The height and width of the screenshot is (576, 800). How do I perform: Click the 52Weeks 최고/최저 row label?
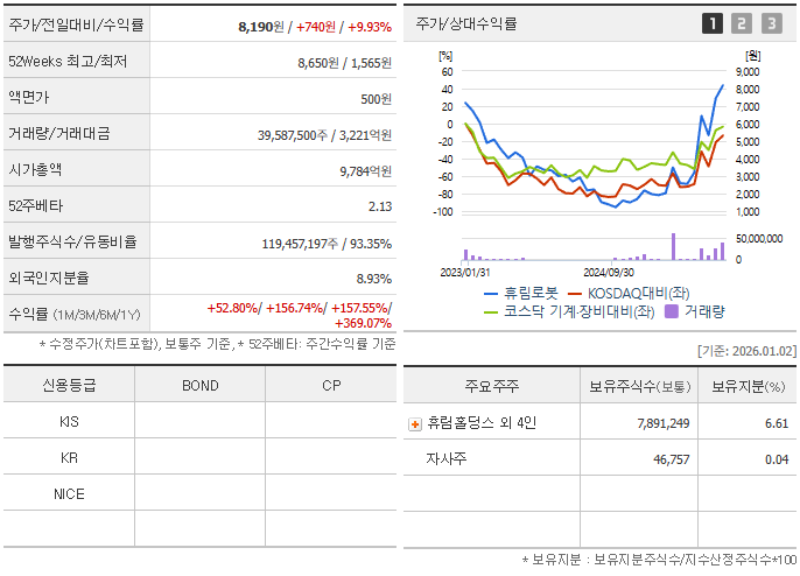67,61
